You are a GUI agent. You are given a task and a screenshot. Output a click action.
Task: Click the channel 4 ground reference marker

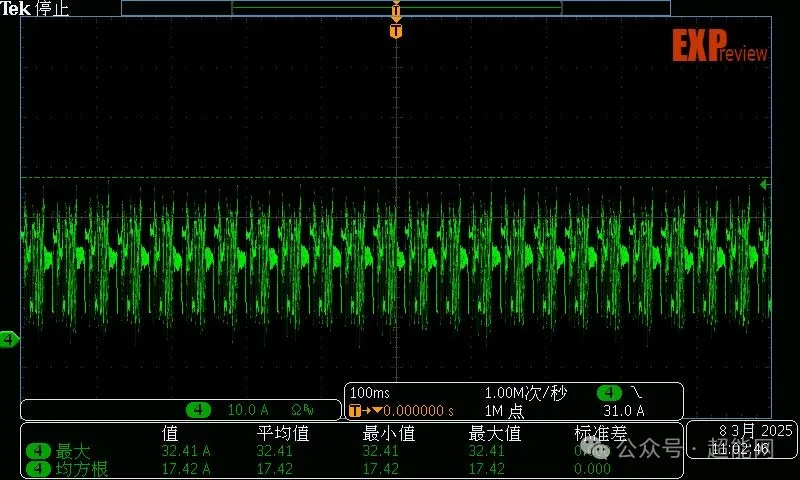(10, 340)
